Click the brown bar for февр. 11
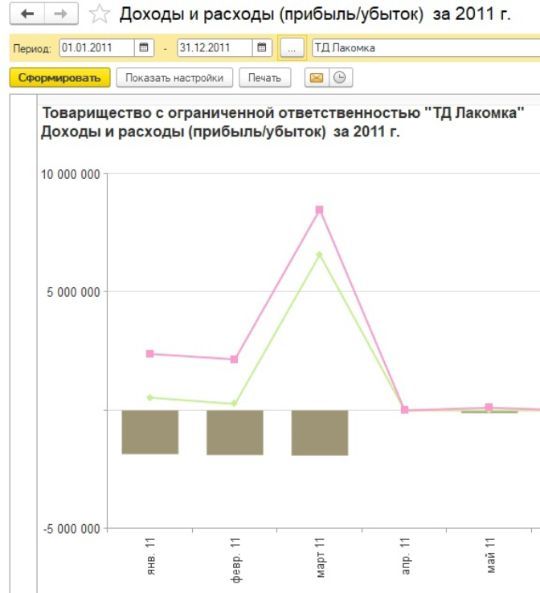 pos(235,432)
